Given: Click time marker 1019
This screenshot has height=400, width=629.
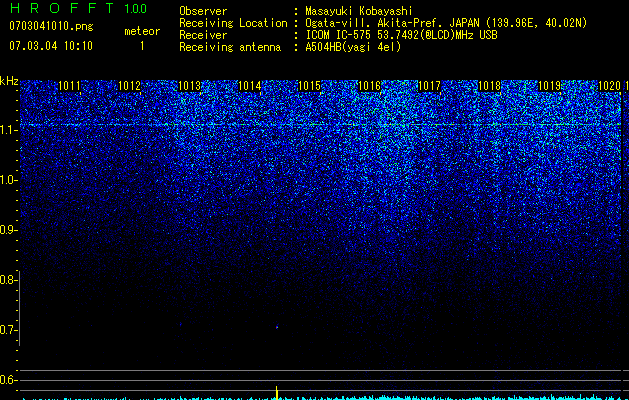Looking at the screenshot, I should (549, 86).
